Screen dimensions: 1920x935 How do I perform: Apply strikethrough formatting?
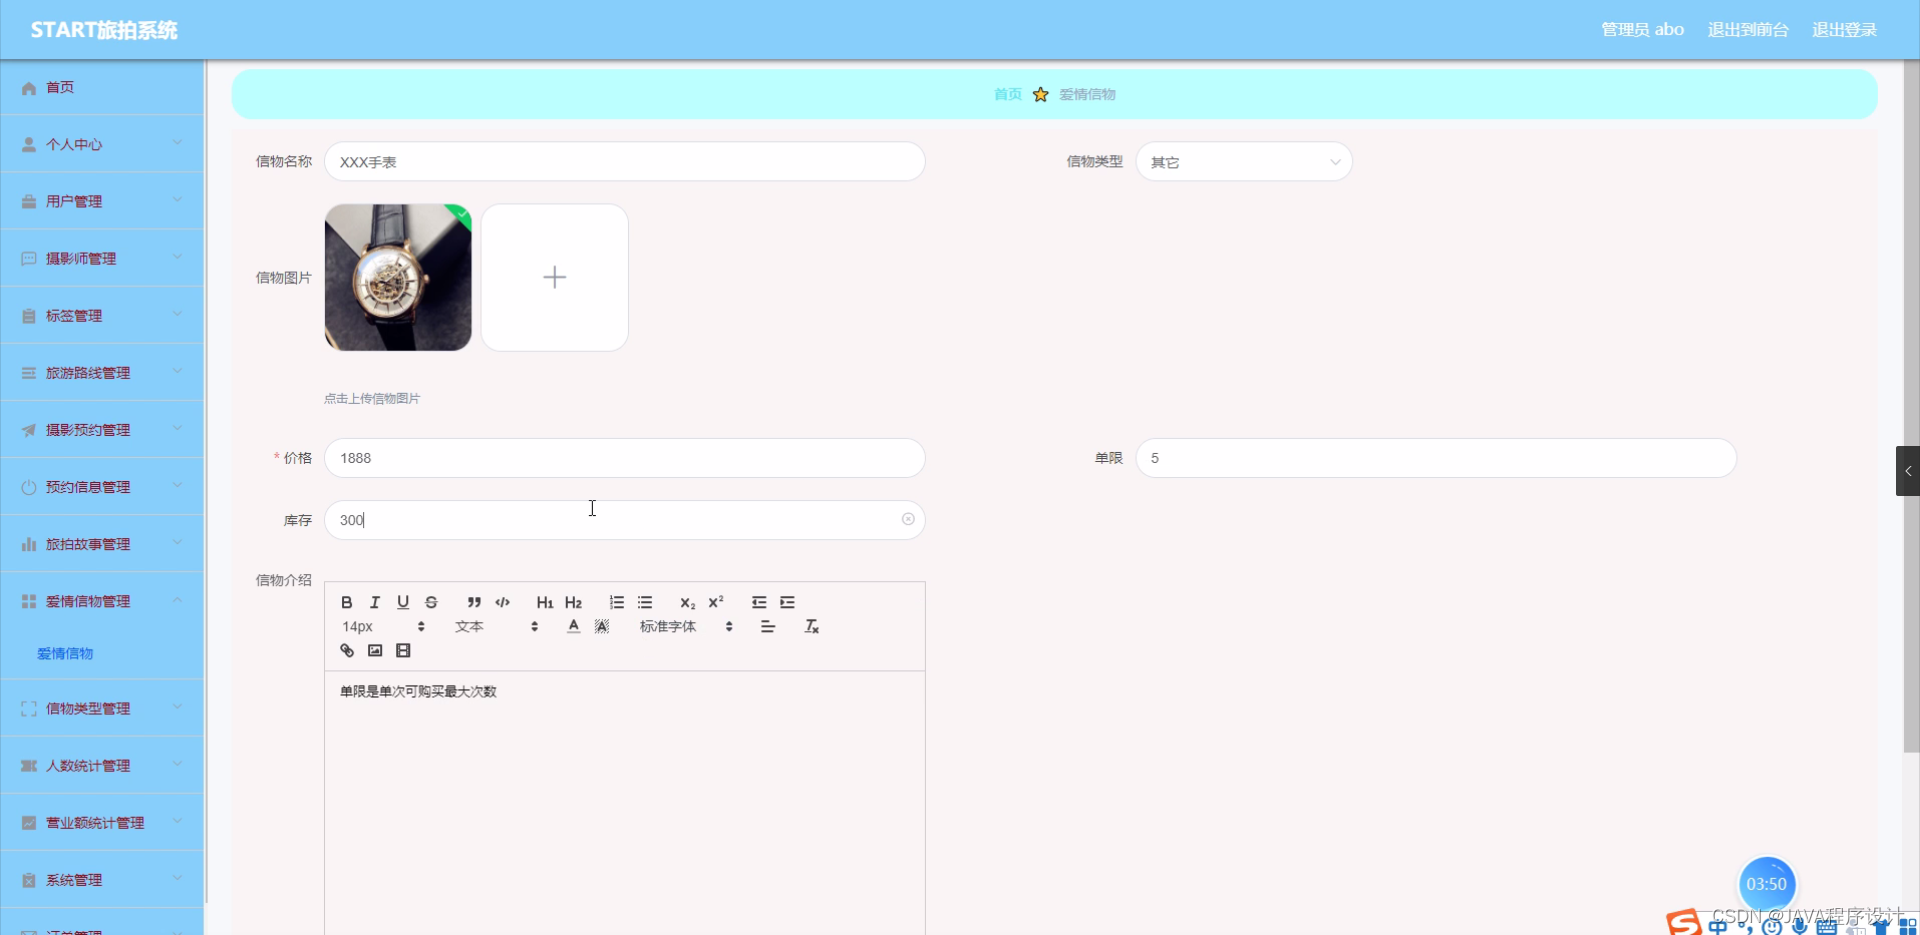pos(431,602)
